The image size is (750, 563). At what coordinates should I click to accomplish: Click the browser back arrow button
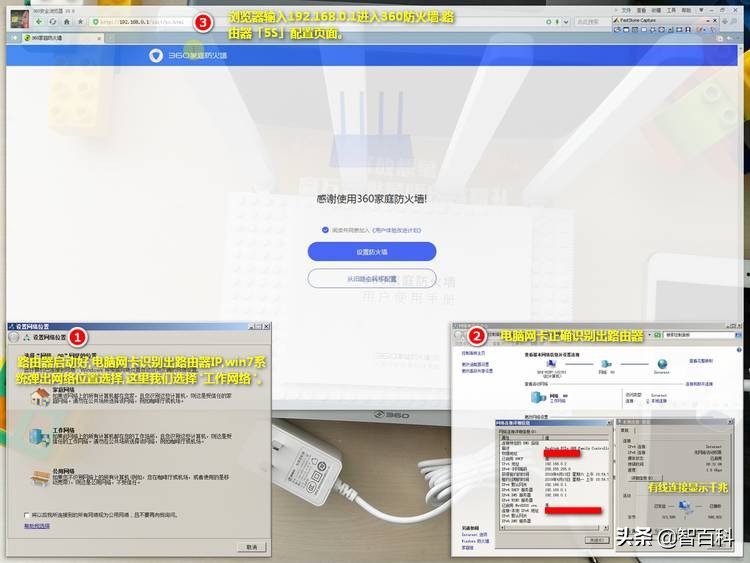(39, 22)
